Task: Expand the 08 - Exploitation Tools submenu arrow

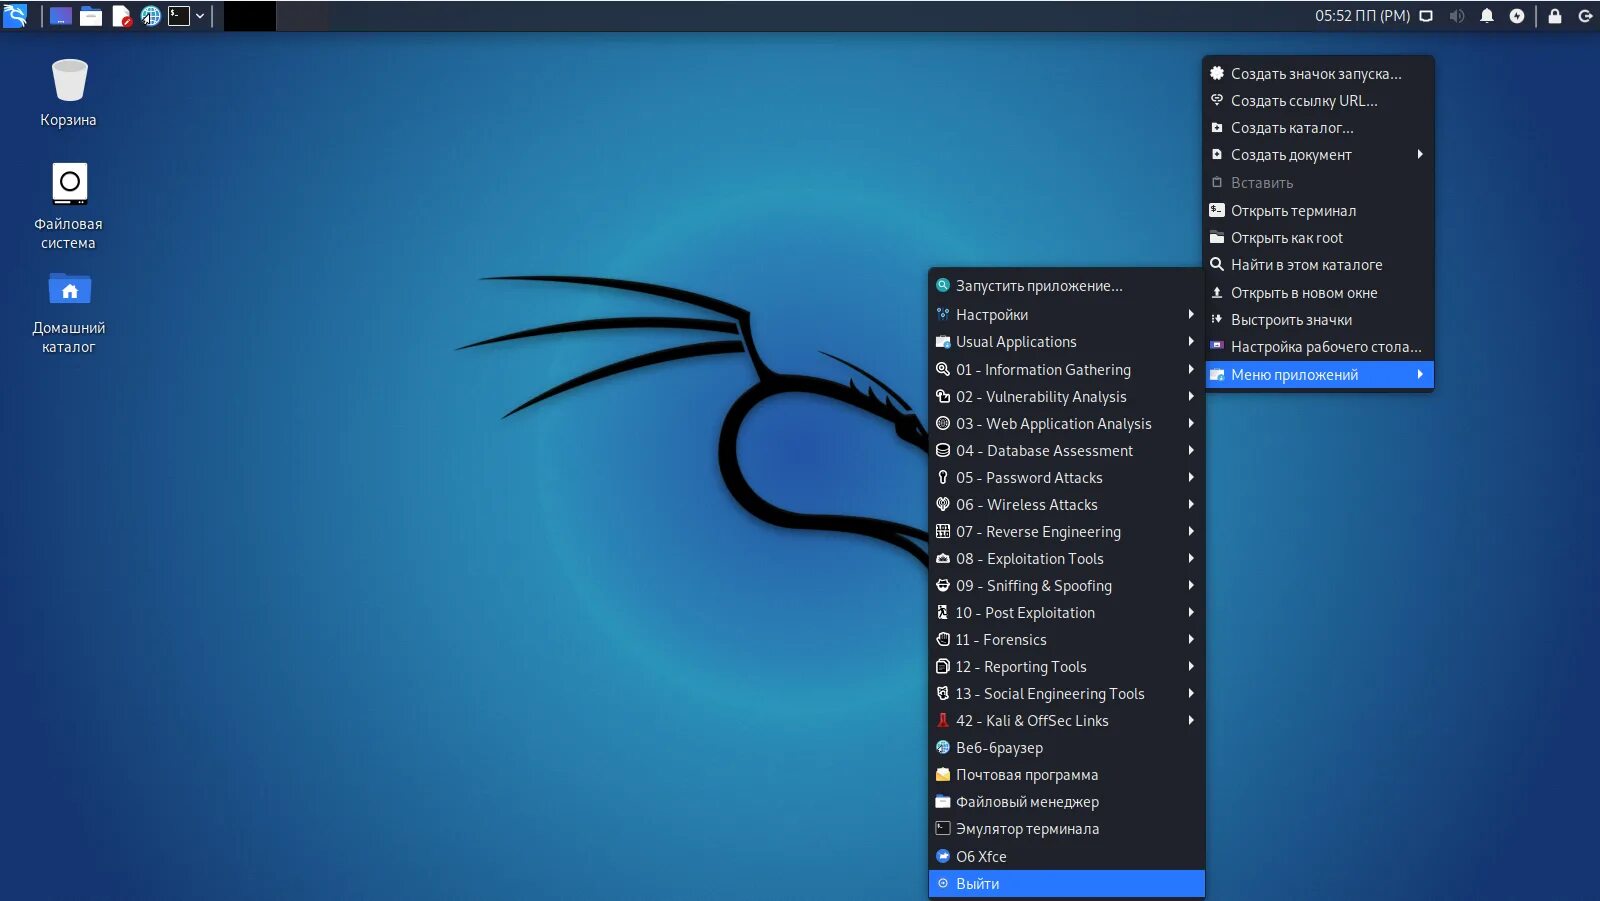Action: (1191, 559)
